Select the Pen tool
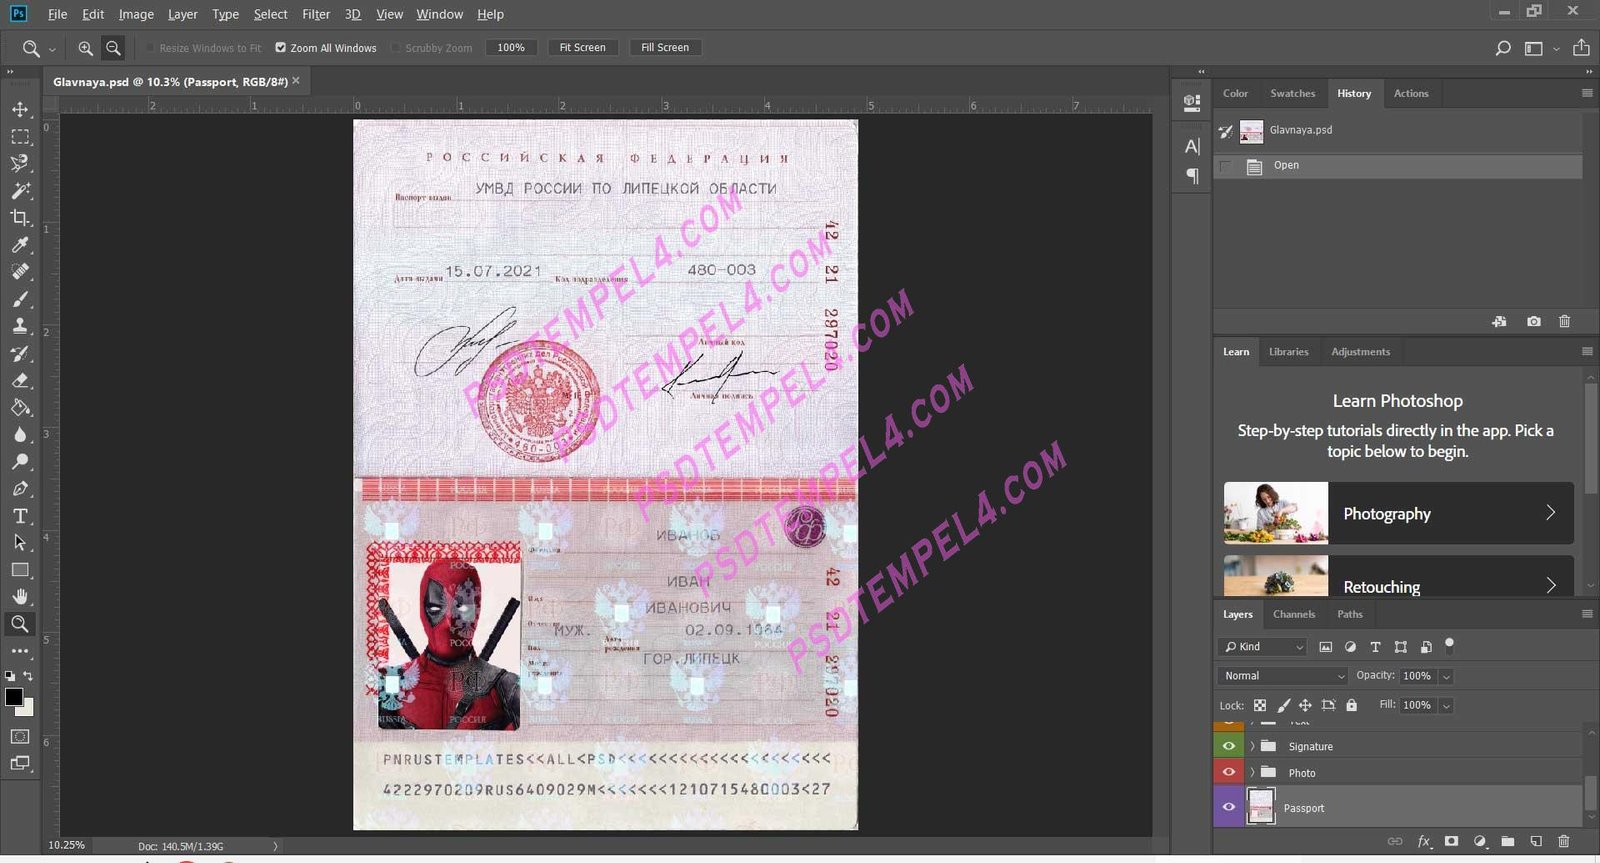The width and height of the screenshot is (1600, 863). pyautogui.click(x=20, y=488)
